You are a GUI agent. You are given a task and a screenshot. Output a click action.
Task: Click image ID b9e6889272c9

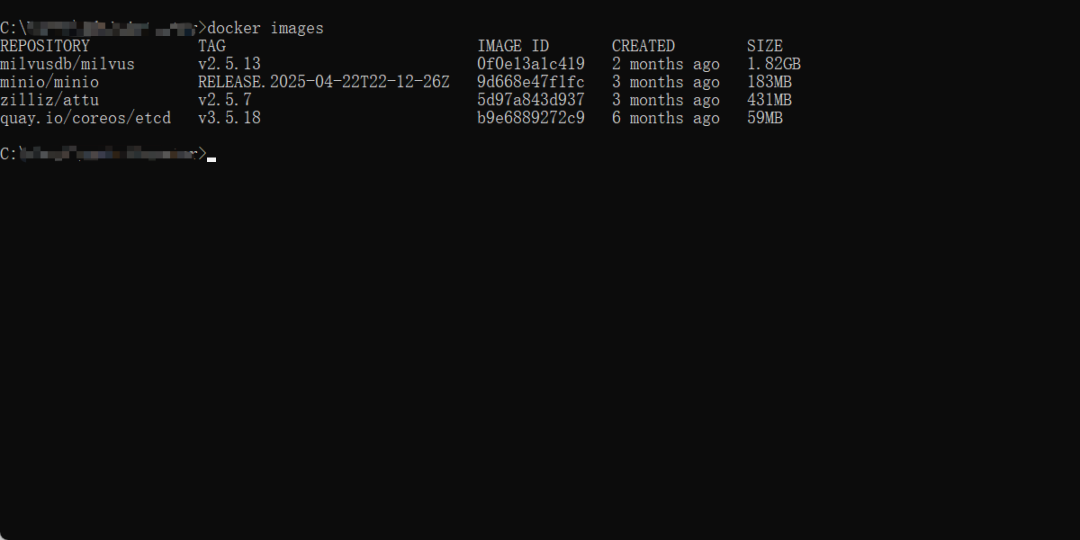pos(530,118)
